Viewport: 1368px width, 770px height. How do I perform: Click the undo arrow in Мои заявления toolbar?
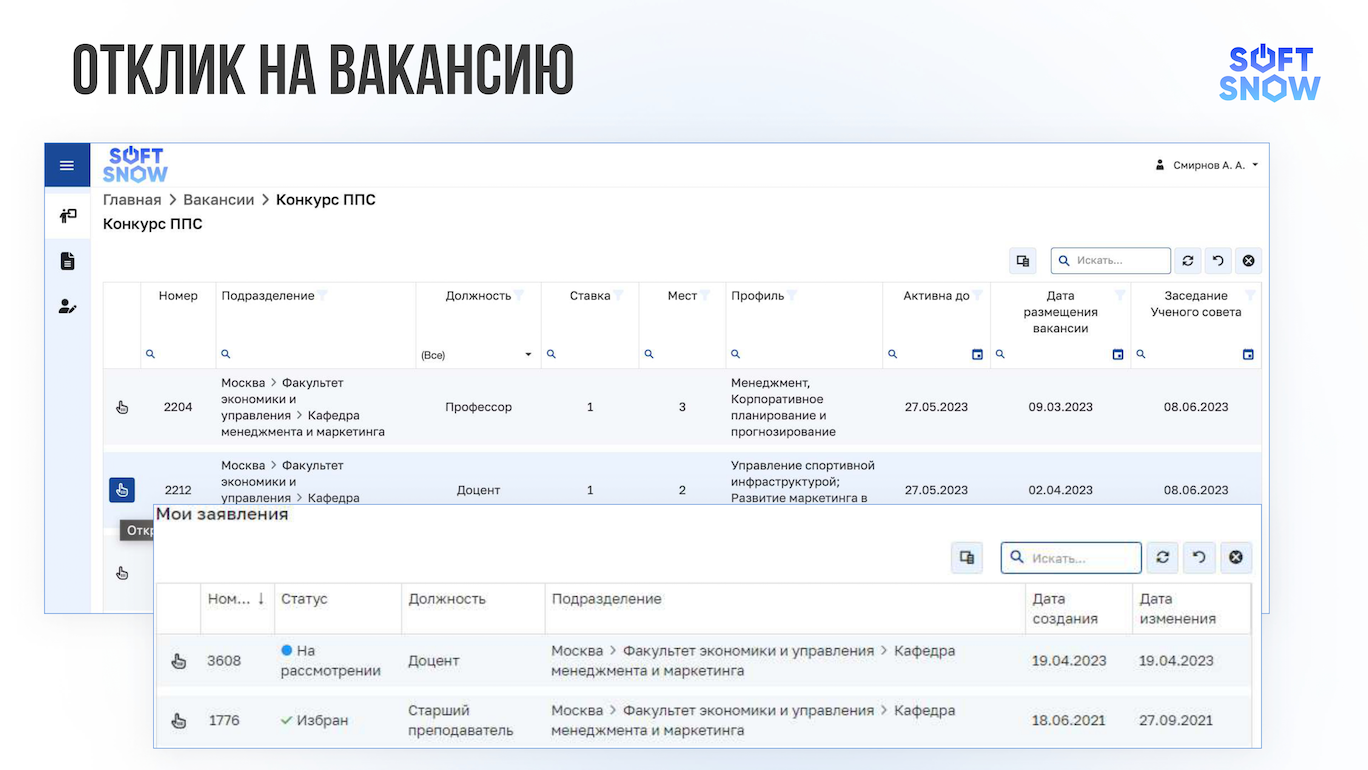(x=1199, y=558)
